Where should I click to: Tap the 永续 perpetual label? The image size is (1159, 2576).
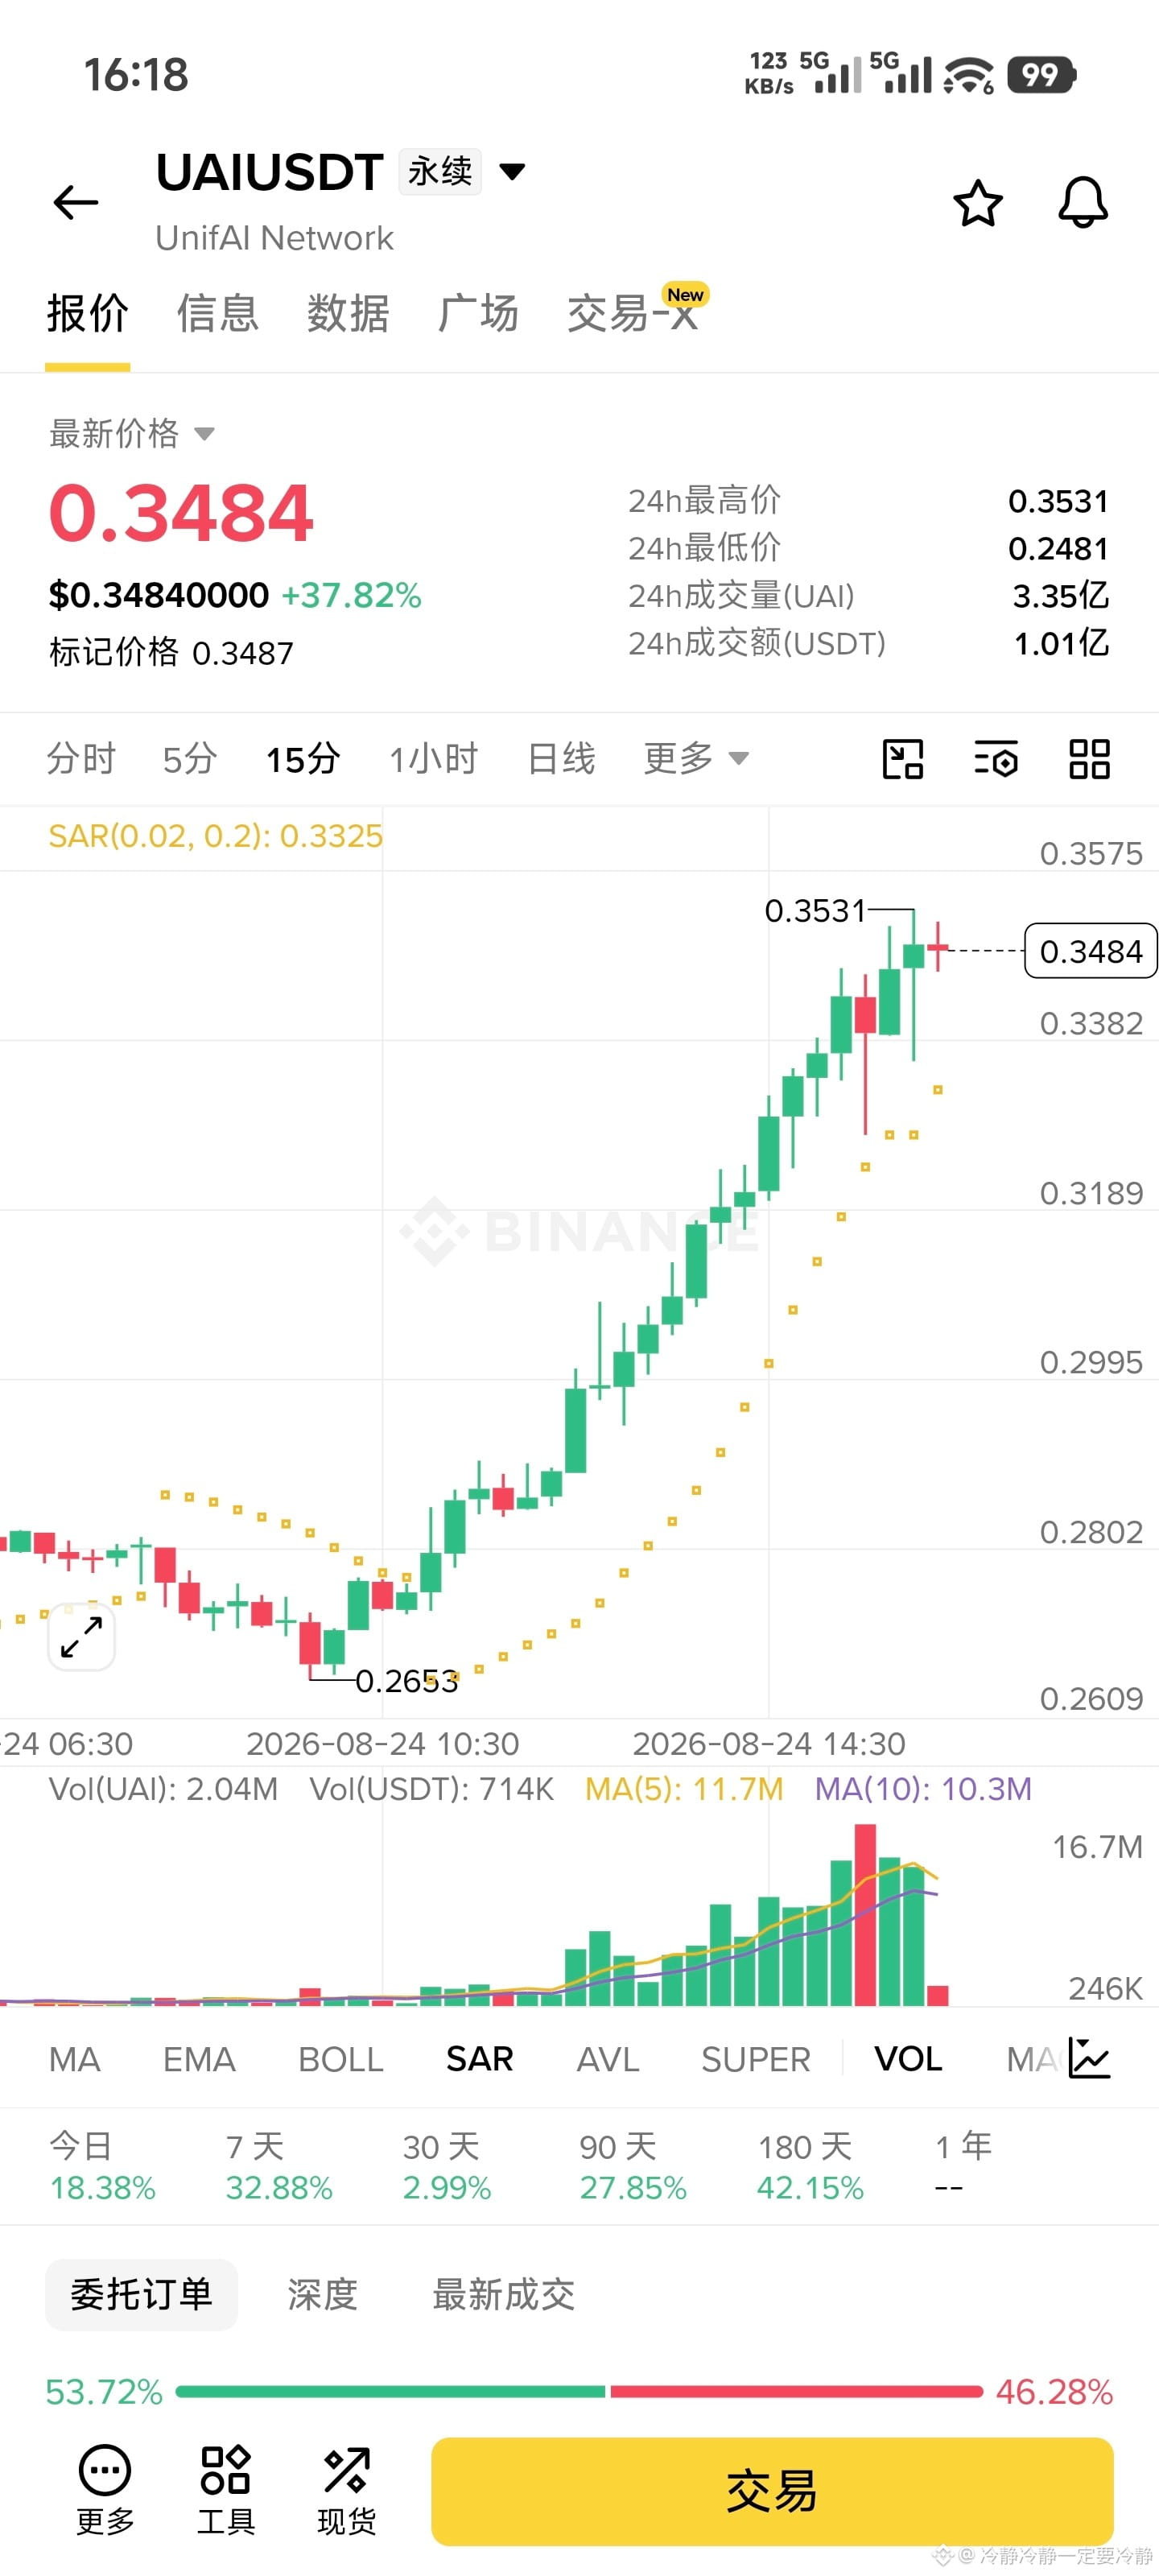[440, 171]
